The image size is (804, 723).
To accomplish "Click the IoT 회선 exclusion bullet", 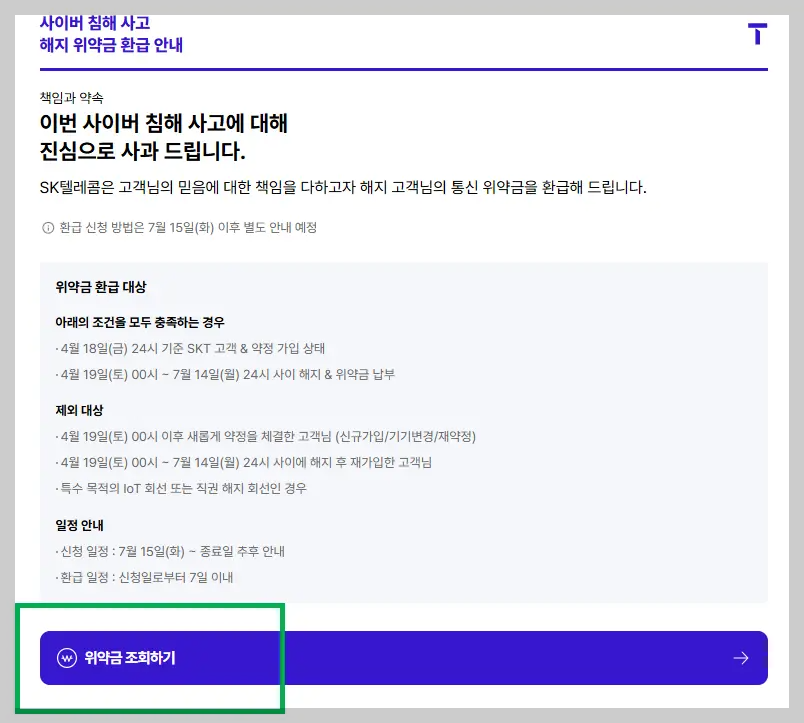I will coord(190,488).
